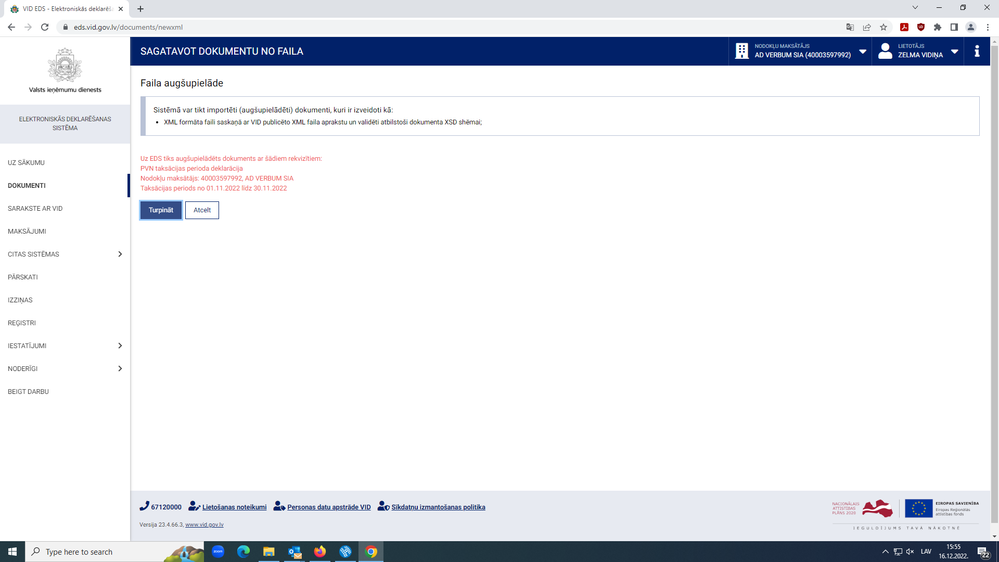Image resolution: width=999 pixels, height=562 pixels.
Task: Open Lietošanas noteikumi link
Action: click(x=234, y=507)
